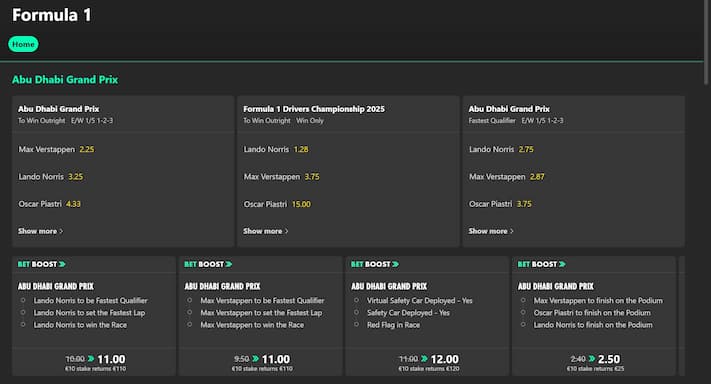
Task: Click Lando Norris to set the Fastest Lap
Action: coord(89,312)
